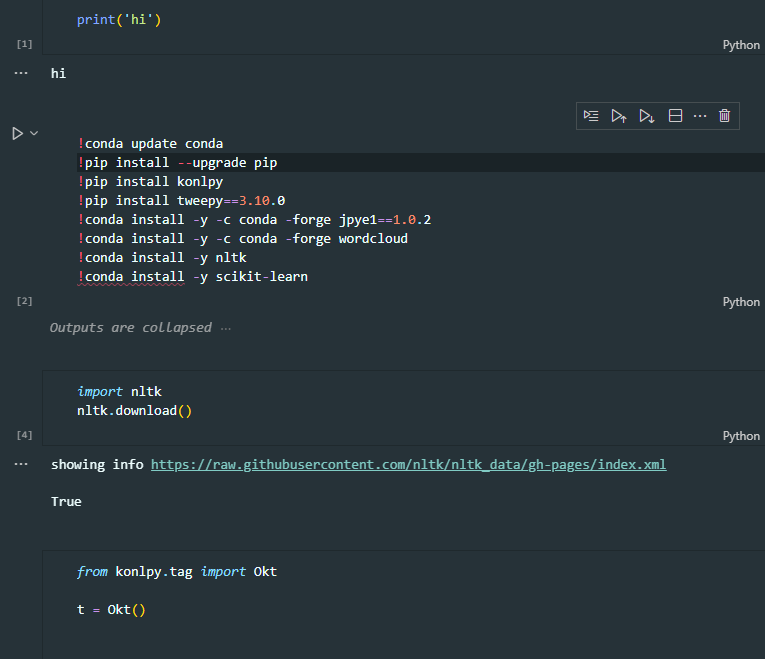Click the t = Okt() line
The image size is (765, 659).
click(111, 610)
